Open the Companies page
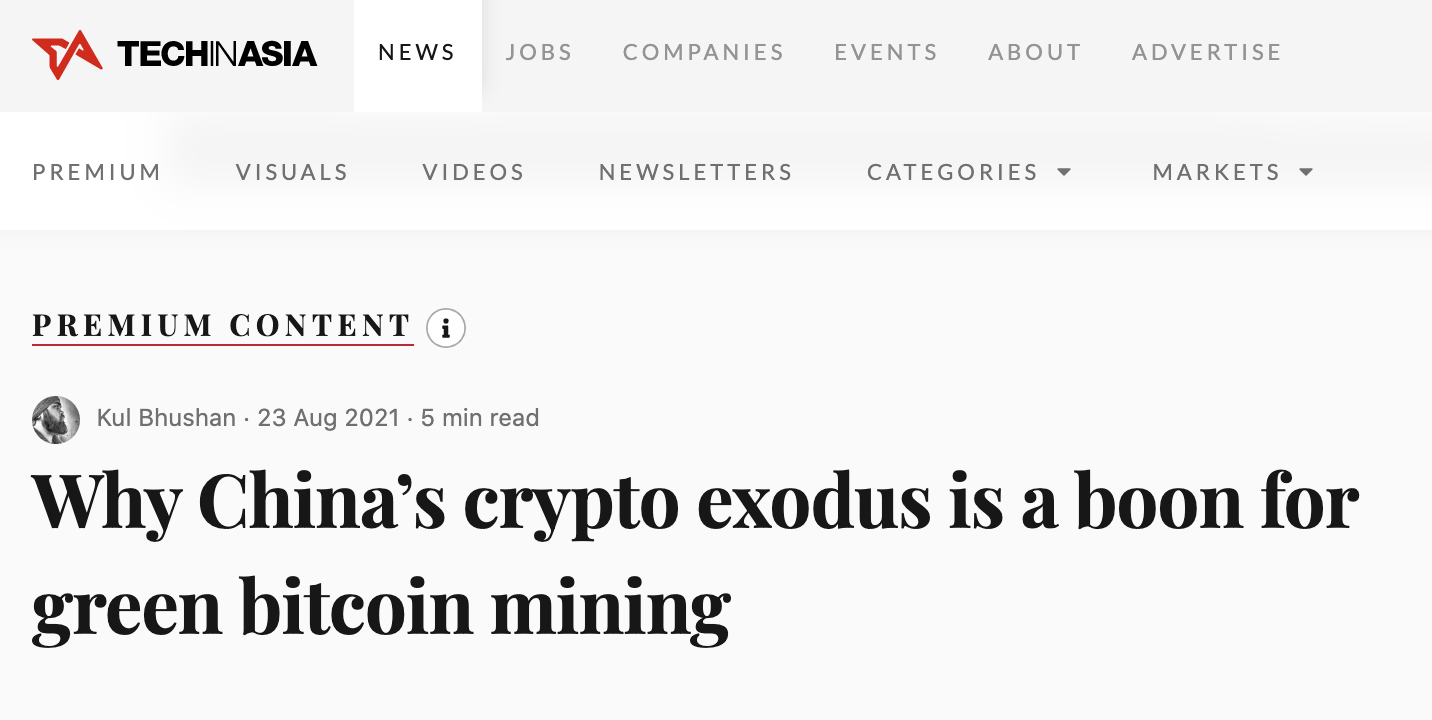This screenshot has height=720, width=1432. coord(703,53)
